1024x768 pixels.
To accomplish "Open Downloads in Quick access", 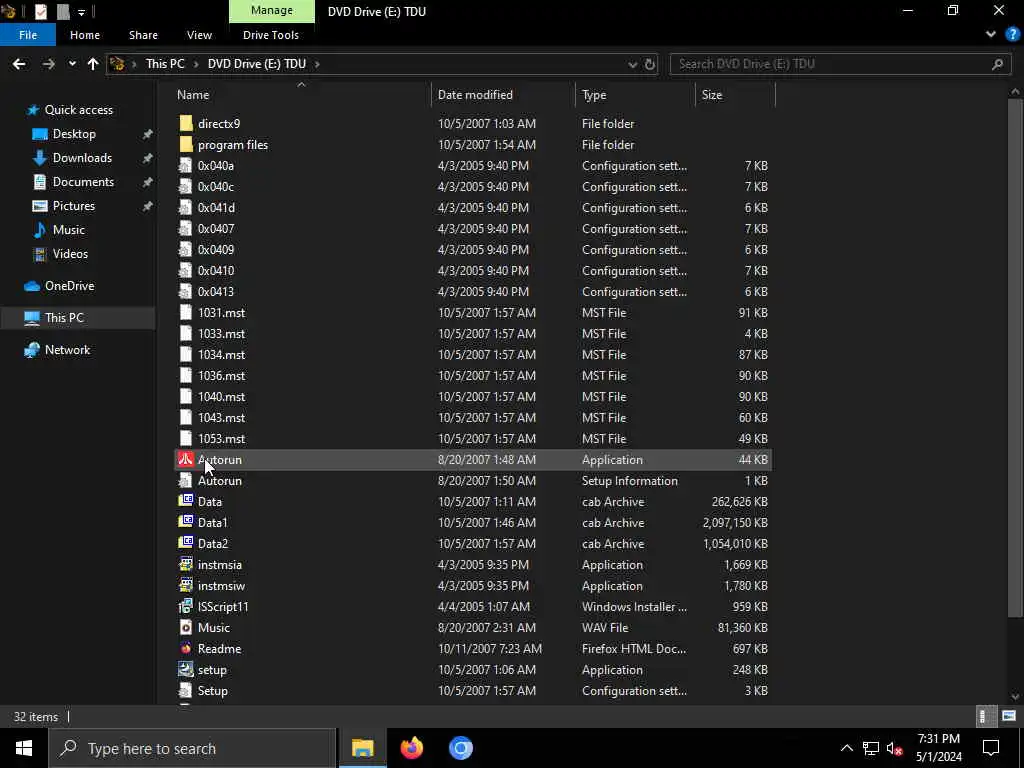I will click(82, 157).
